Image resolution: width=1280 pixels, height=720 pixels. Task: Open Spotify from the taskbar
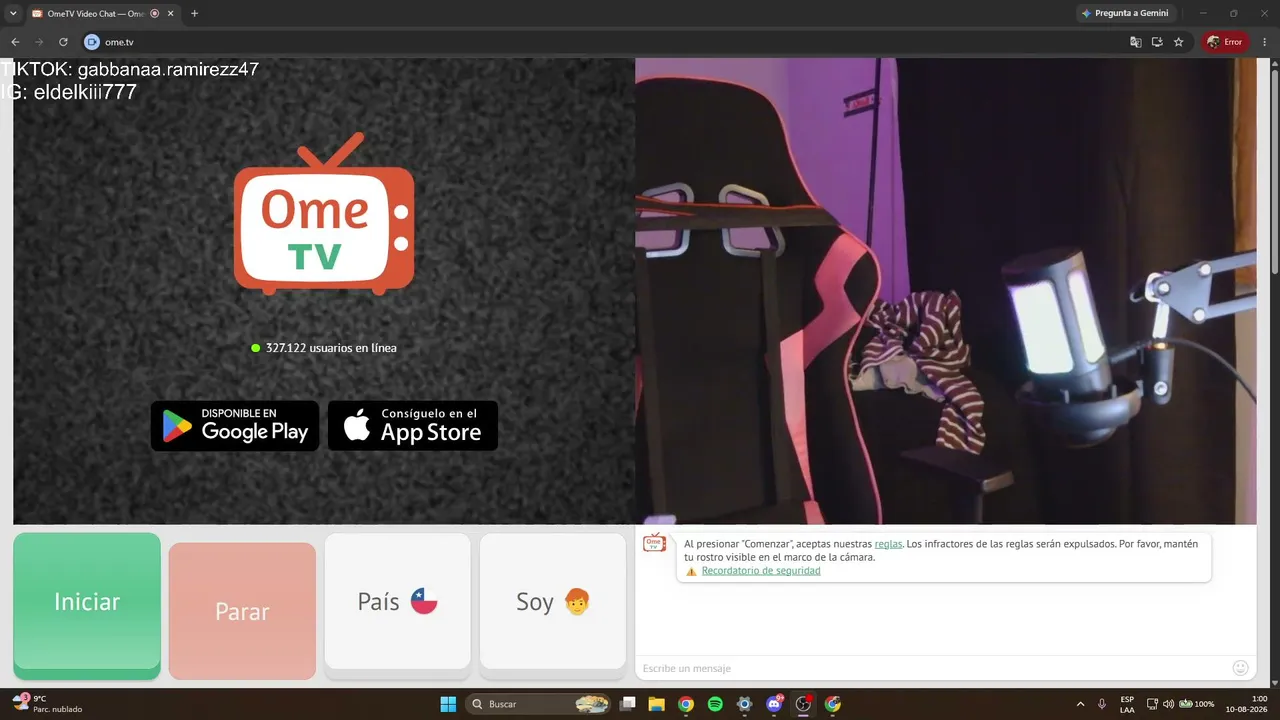pyautogui.click(x=715, y=704)
